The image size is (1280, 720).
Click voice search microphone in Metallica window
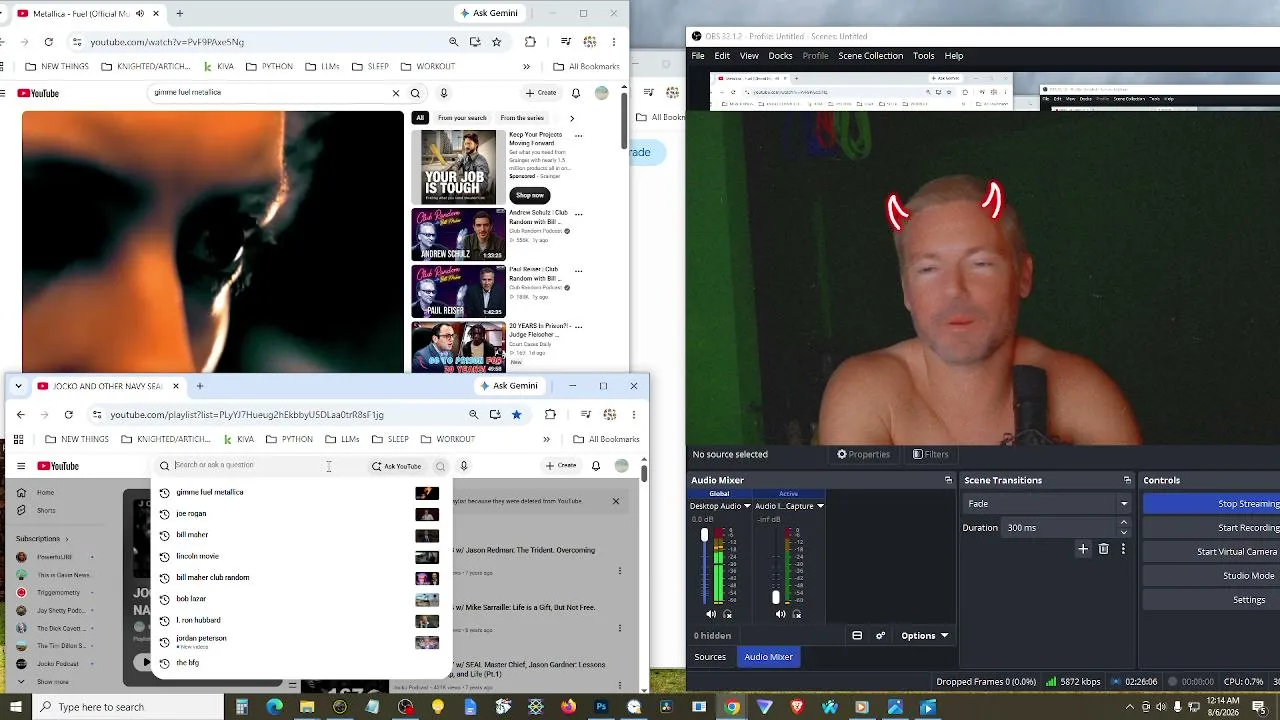click(444, 93)
